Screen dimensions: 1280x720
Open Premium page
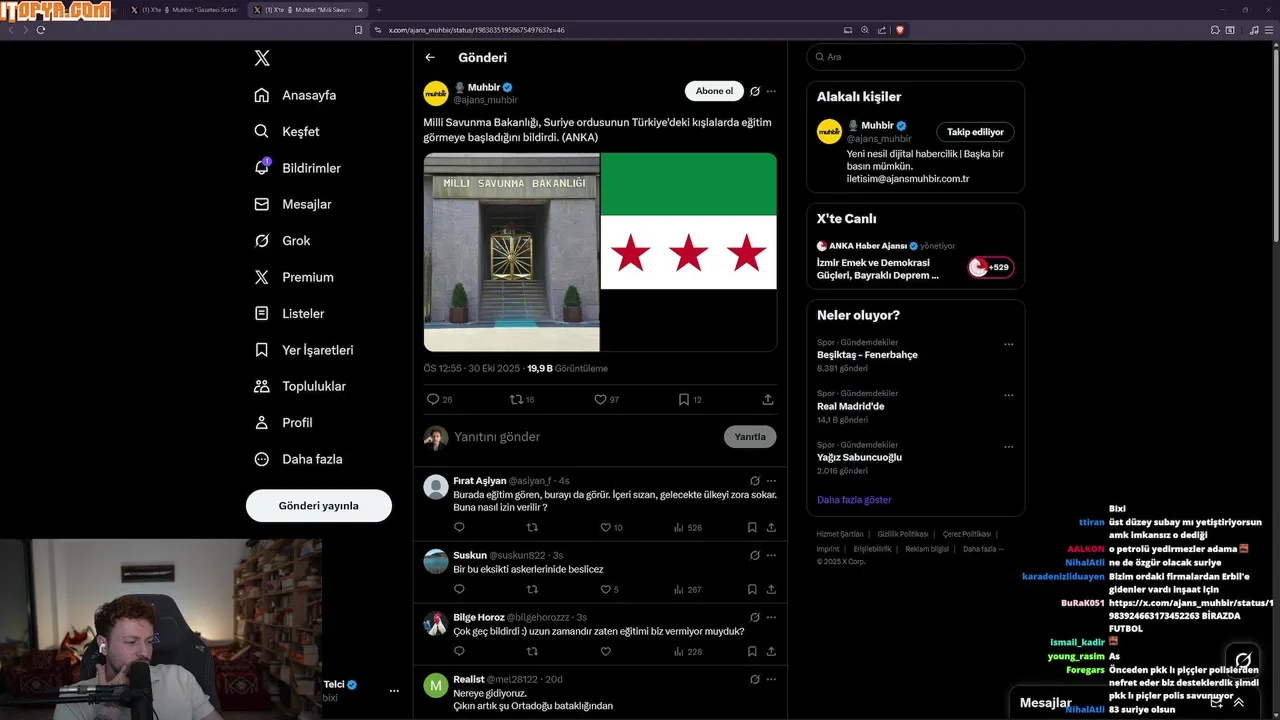294,277
